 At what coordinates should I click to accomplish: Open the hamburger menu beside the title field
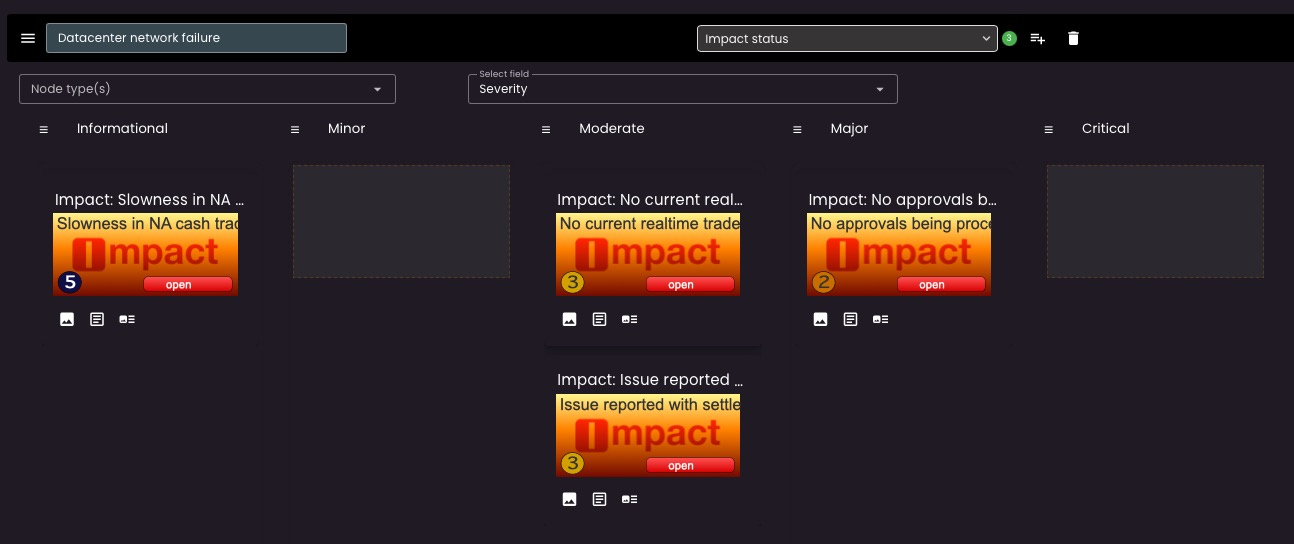[28, 38]
